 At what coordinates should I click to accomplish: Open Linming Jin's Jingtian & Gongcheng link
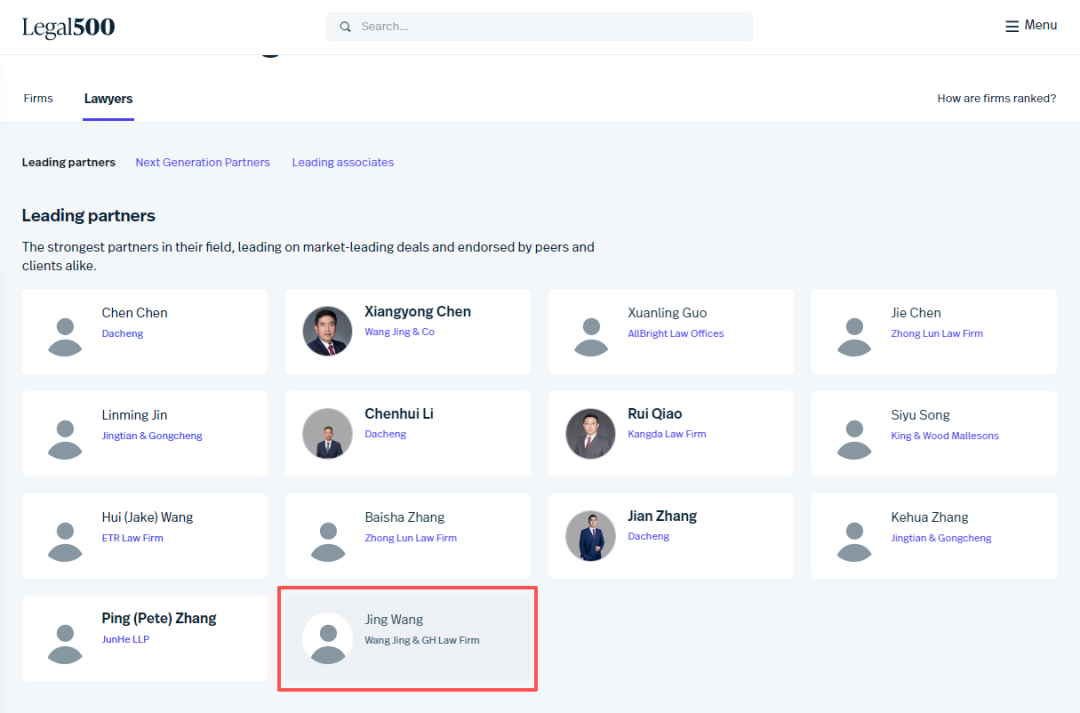(x=152, y=436)
